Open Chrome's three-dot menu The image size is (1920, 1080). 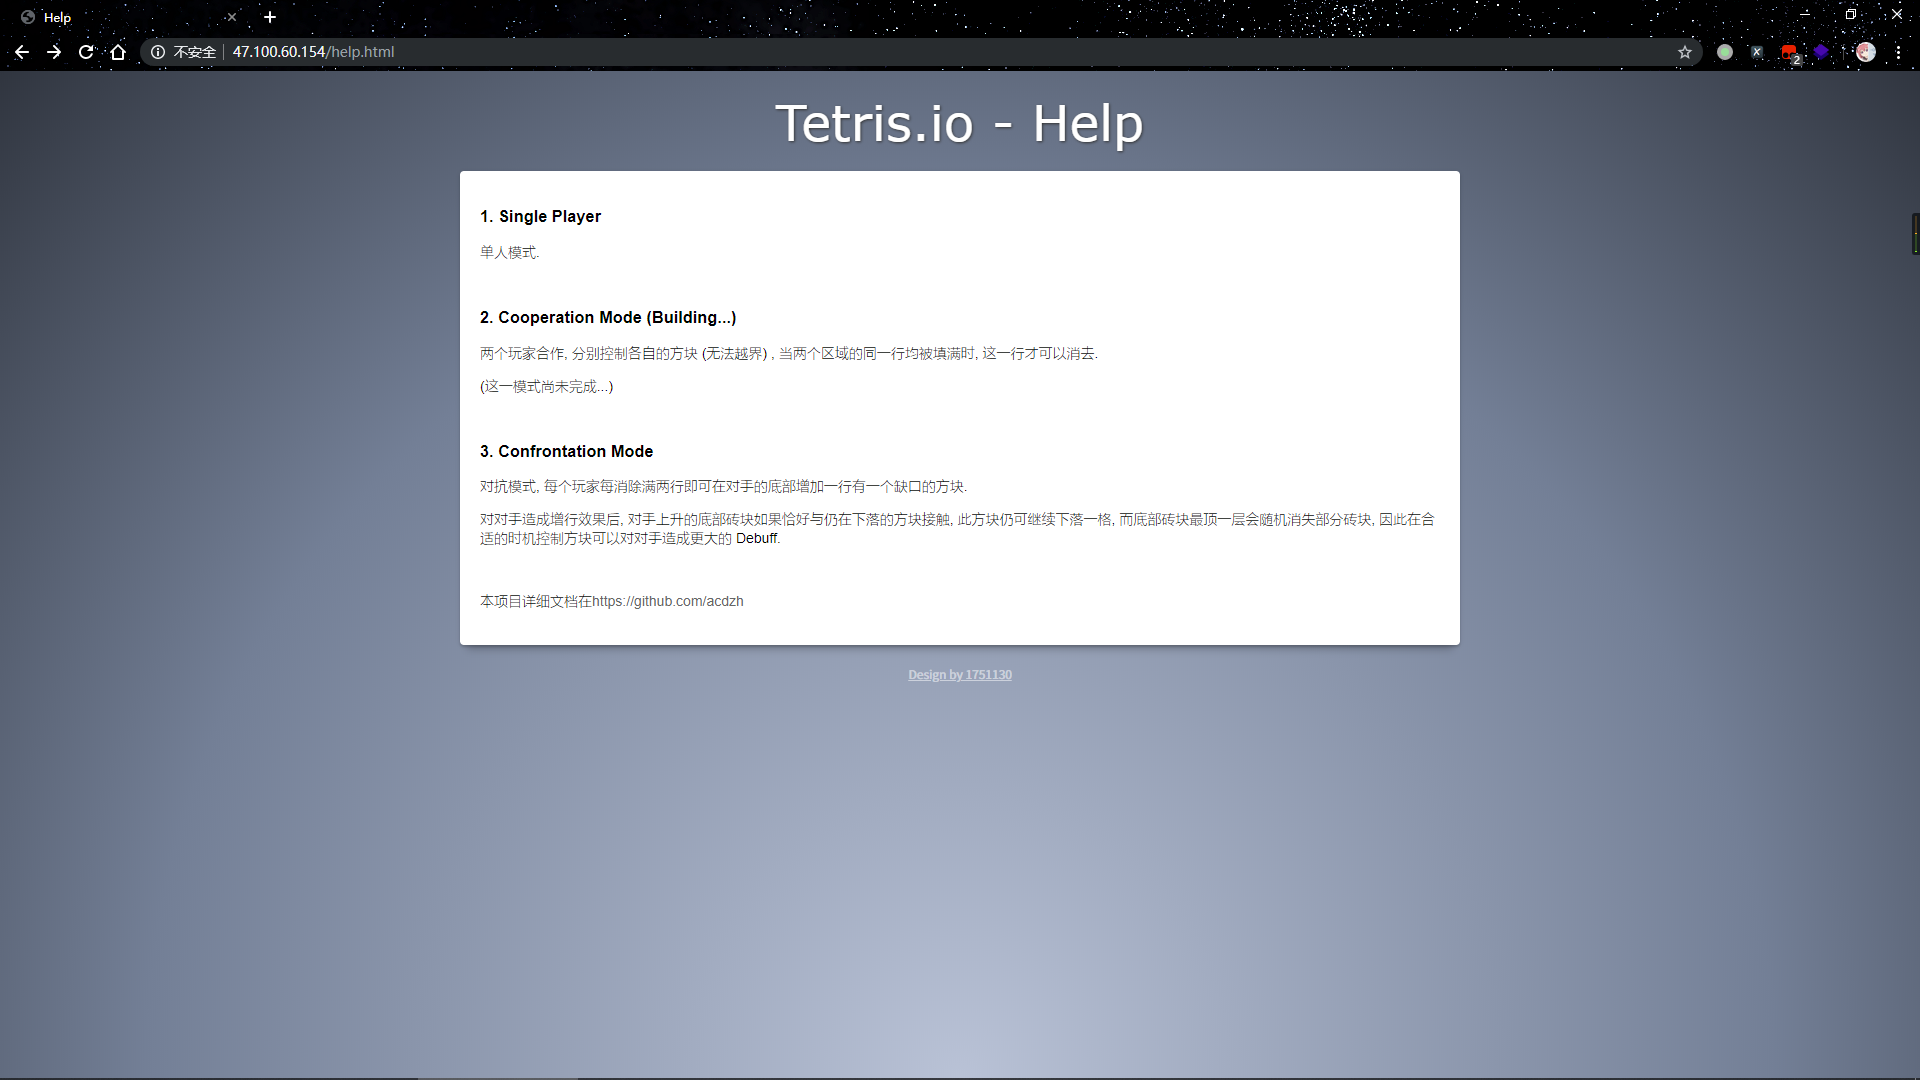tap(1898, 52)
